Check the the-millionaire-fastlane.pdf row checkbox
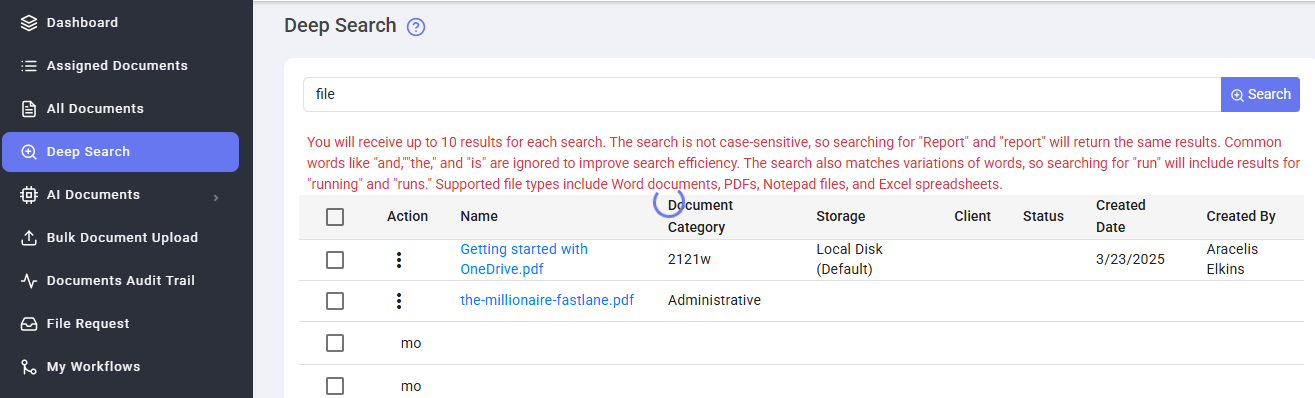The image size is (1315, 398). (335, 301)
